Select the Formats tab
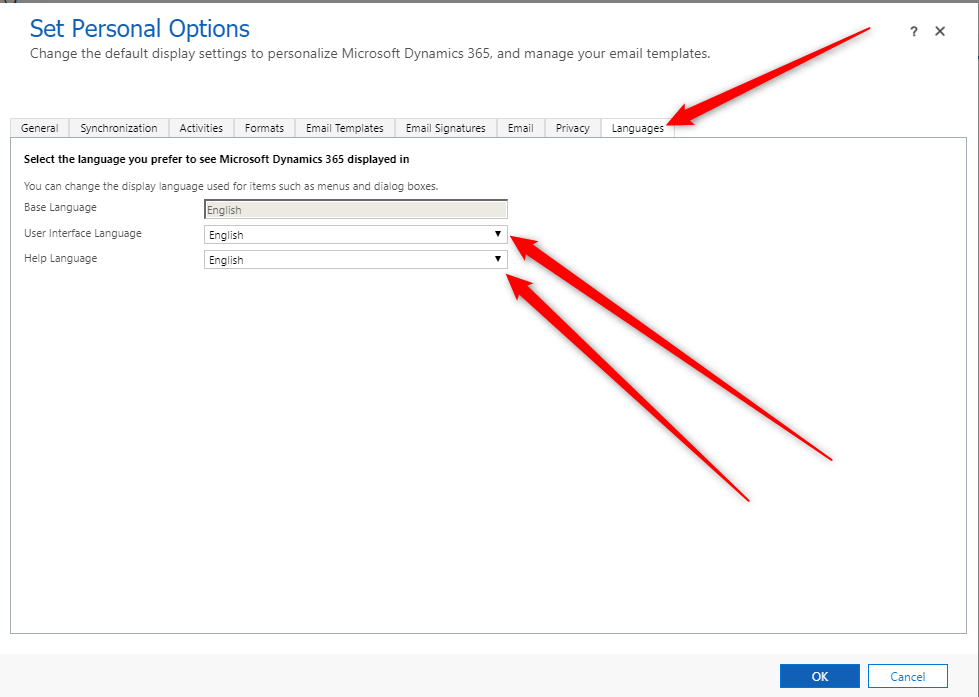The image size is (979, 697). click(264, 128)
